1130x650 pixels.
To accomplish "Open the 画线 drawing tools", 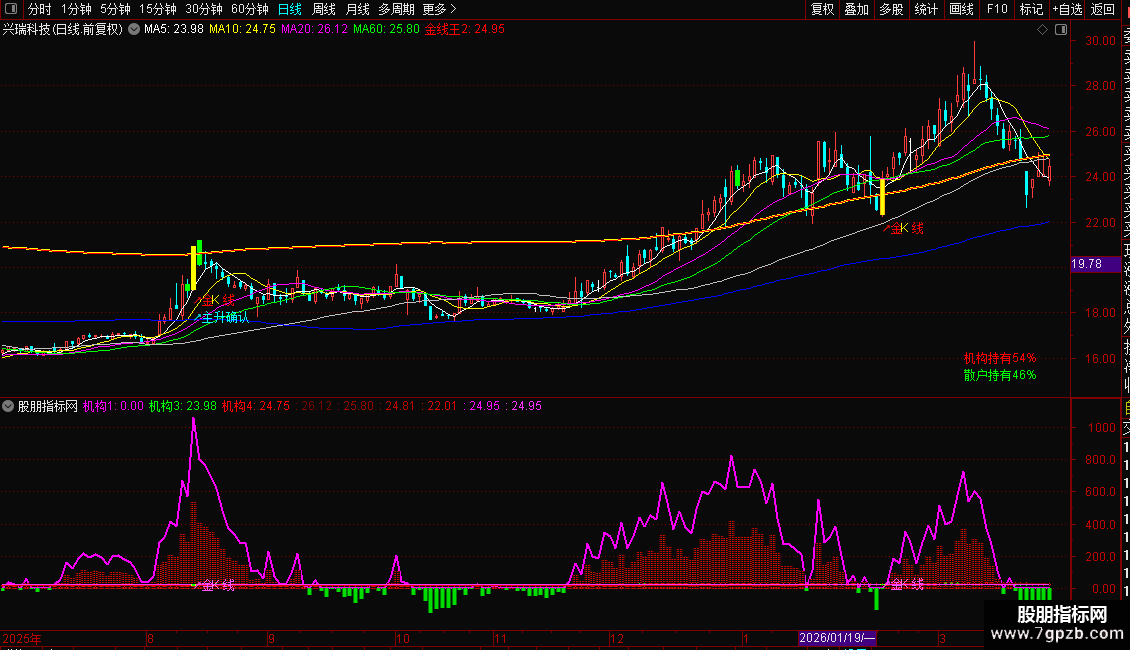I will (x=961, y=9).
